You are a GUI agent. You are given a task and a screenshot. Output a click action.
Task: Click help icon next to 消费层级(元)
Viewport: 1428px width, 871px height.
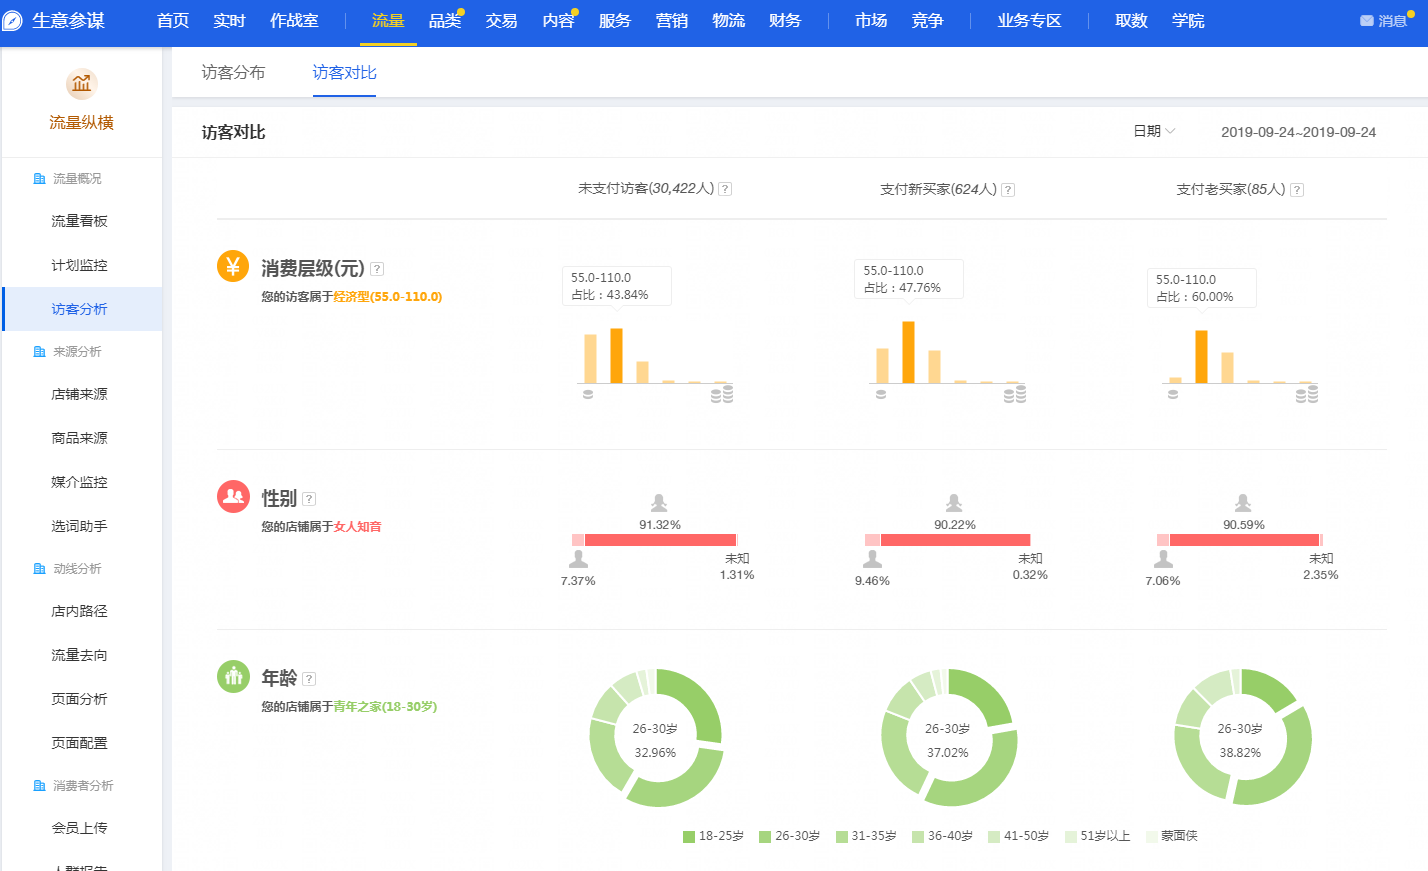[377, 269]
